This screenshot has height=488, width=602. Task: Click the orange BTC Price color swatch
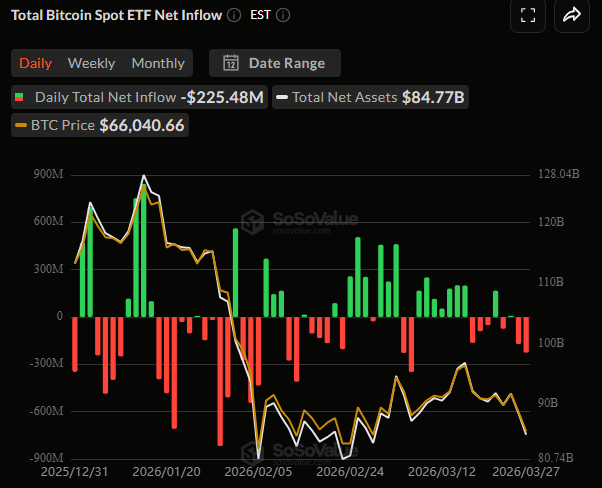click(x=20, y=126)
